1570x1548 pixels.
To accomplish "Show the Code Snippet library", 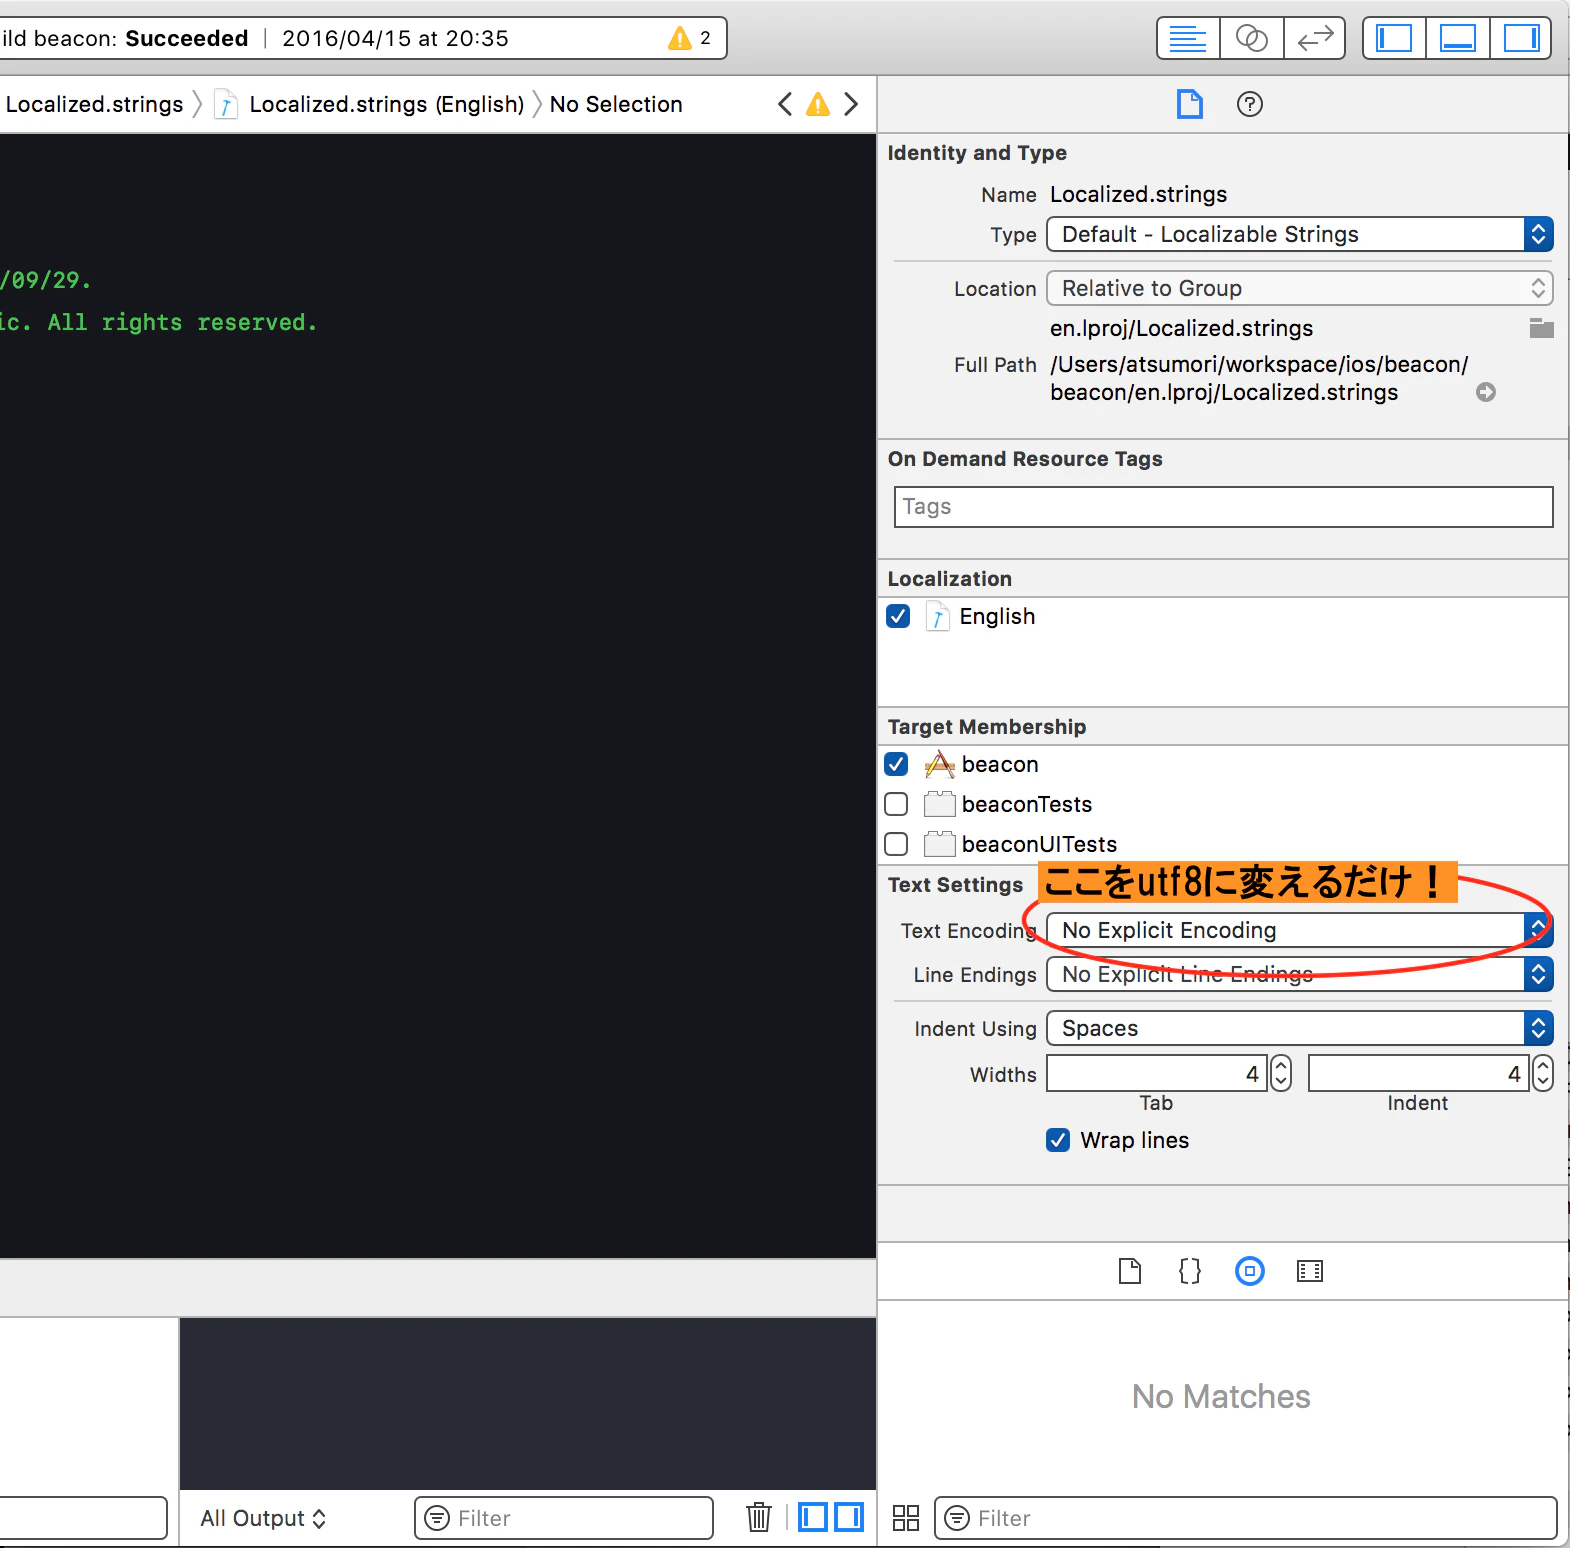I will [1189, 1271].
